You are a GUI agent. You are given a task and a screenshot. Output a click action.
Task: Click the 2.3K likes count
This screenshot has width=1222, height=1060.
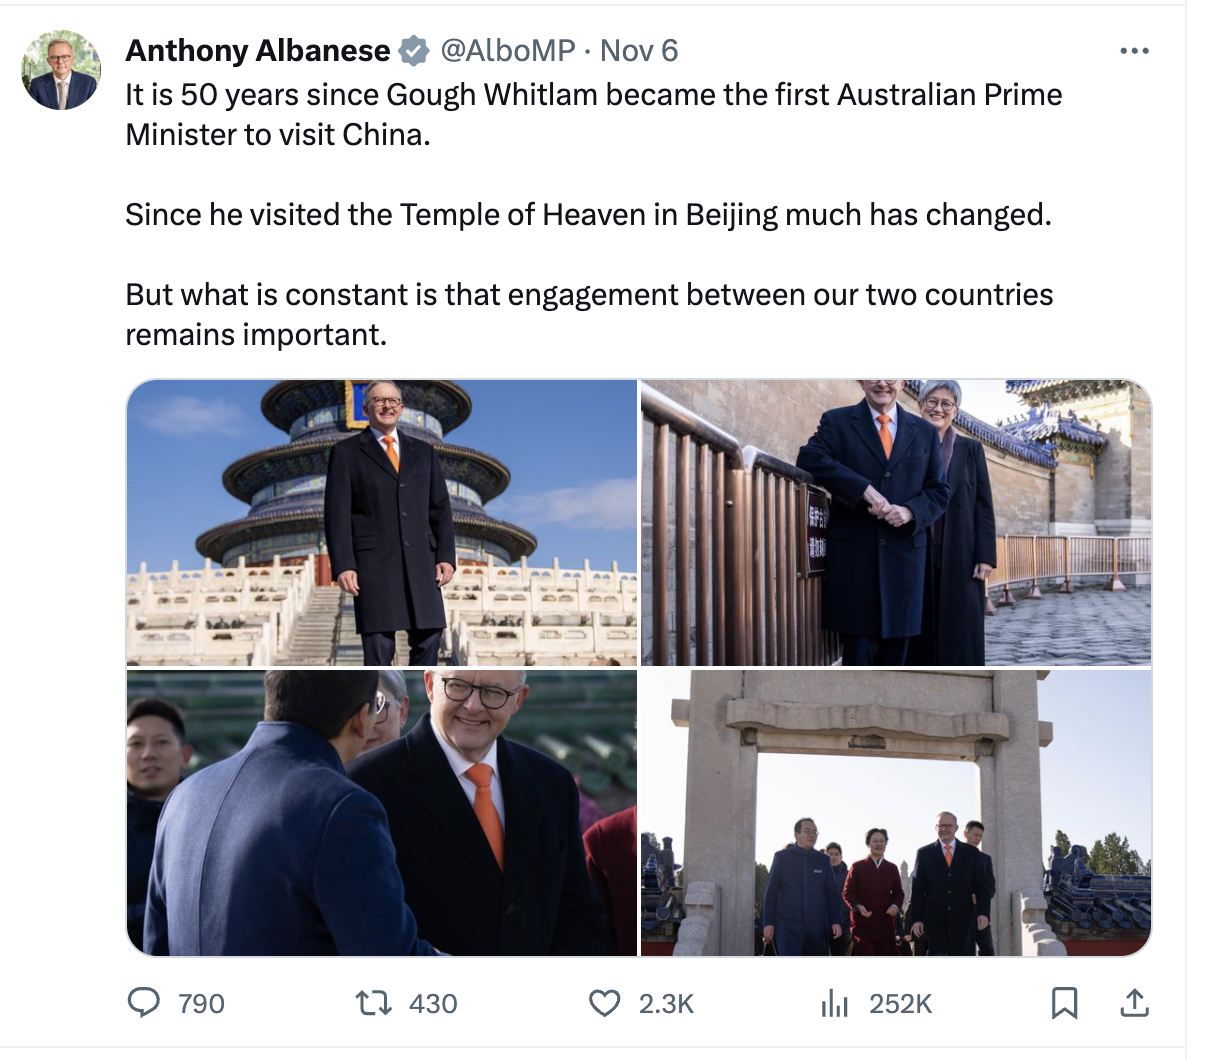pyautogui.click(x=666, y=1004)
